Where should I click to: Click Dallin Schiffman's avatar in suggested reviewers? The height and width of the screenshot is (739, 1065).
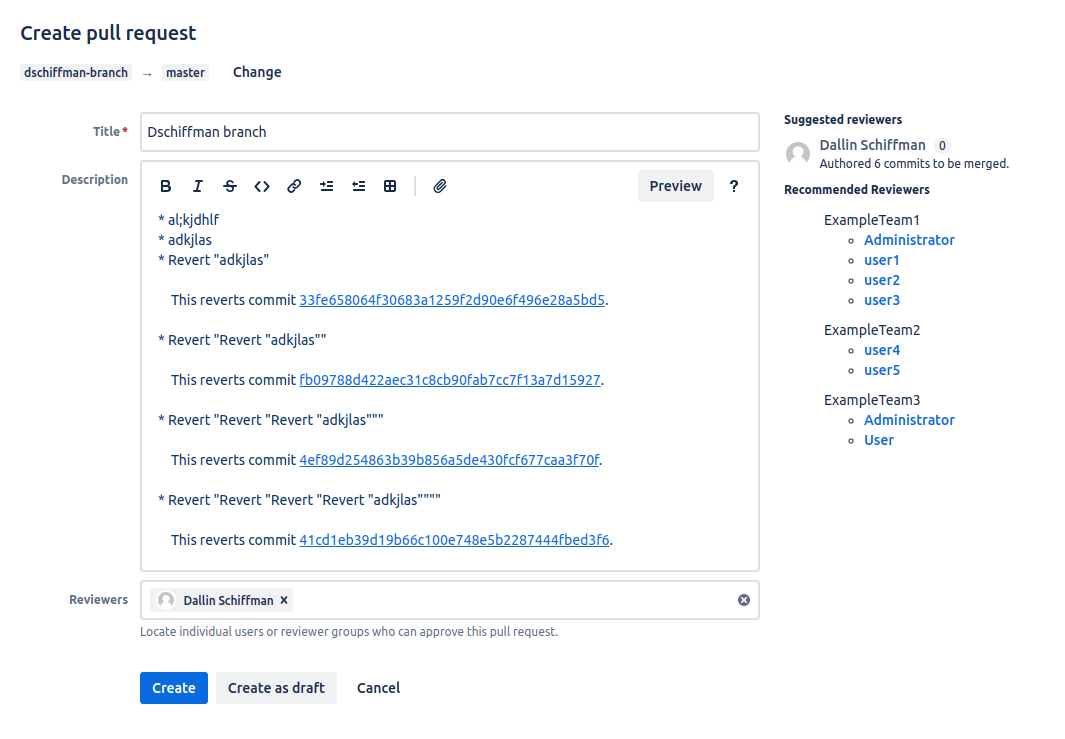(x=797, y=154)
